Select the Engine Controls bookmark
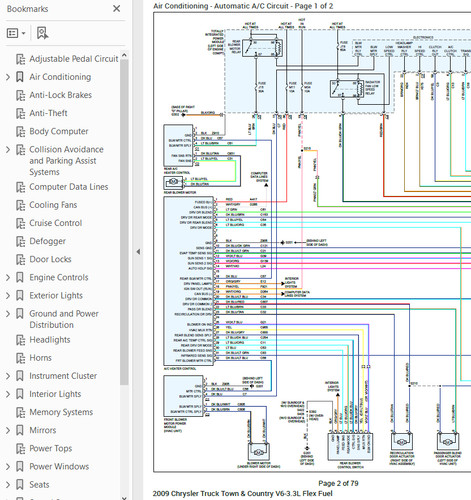The width and height of the screenshot is (471, 500). point(59,277)
